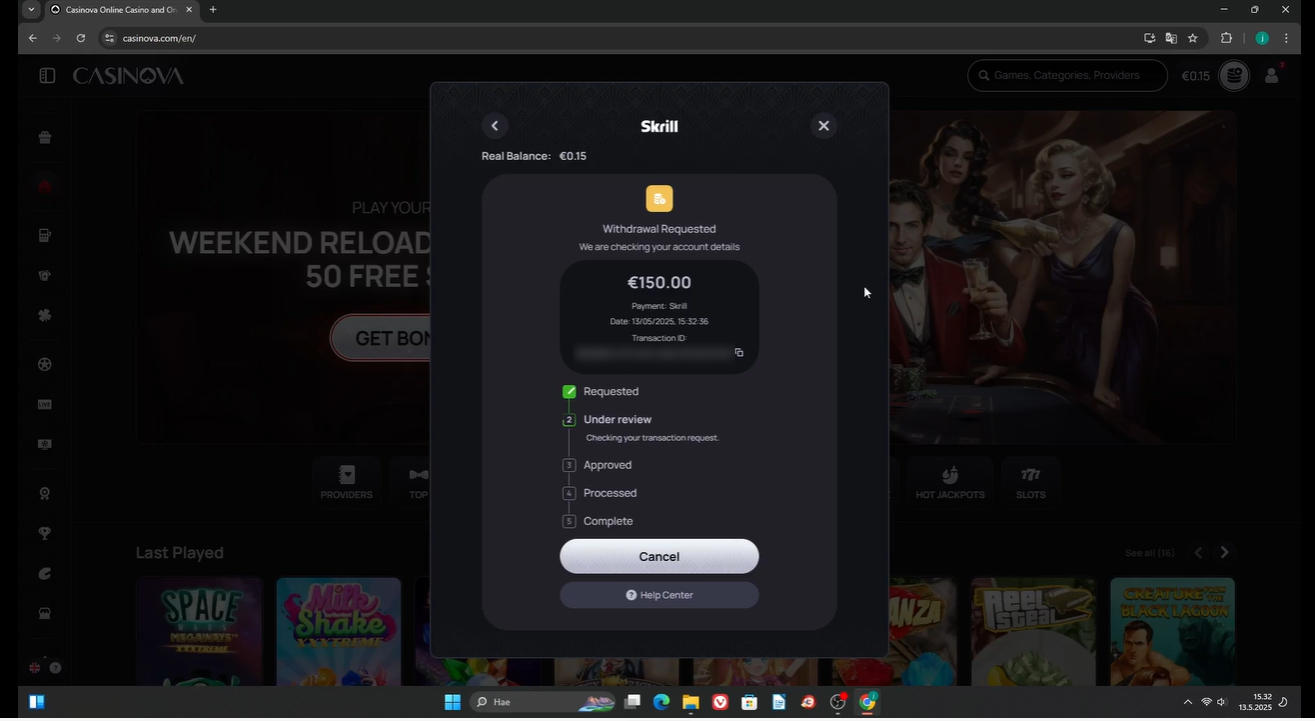Viewport: 1315px width, 721px height.
Task: Bookmark this page with star icon
Action: pos(1193,38)
